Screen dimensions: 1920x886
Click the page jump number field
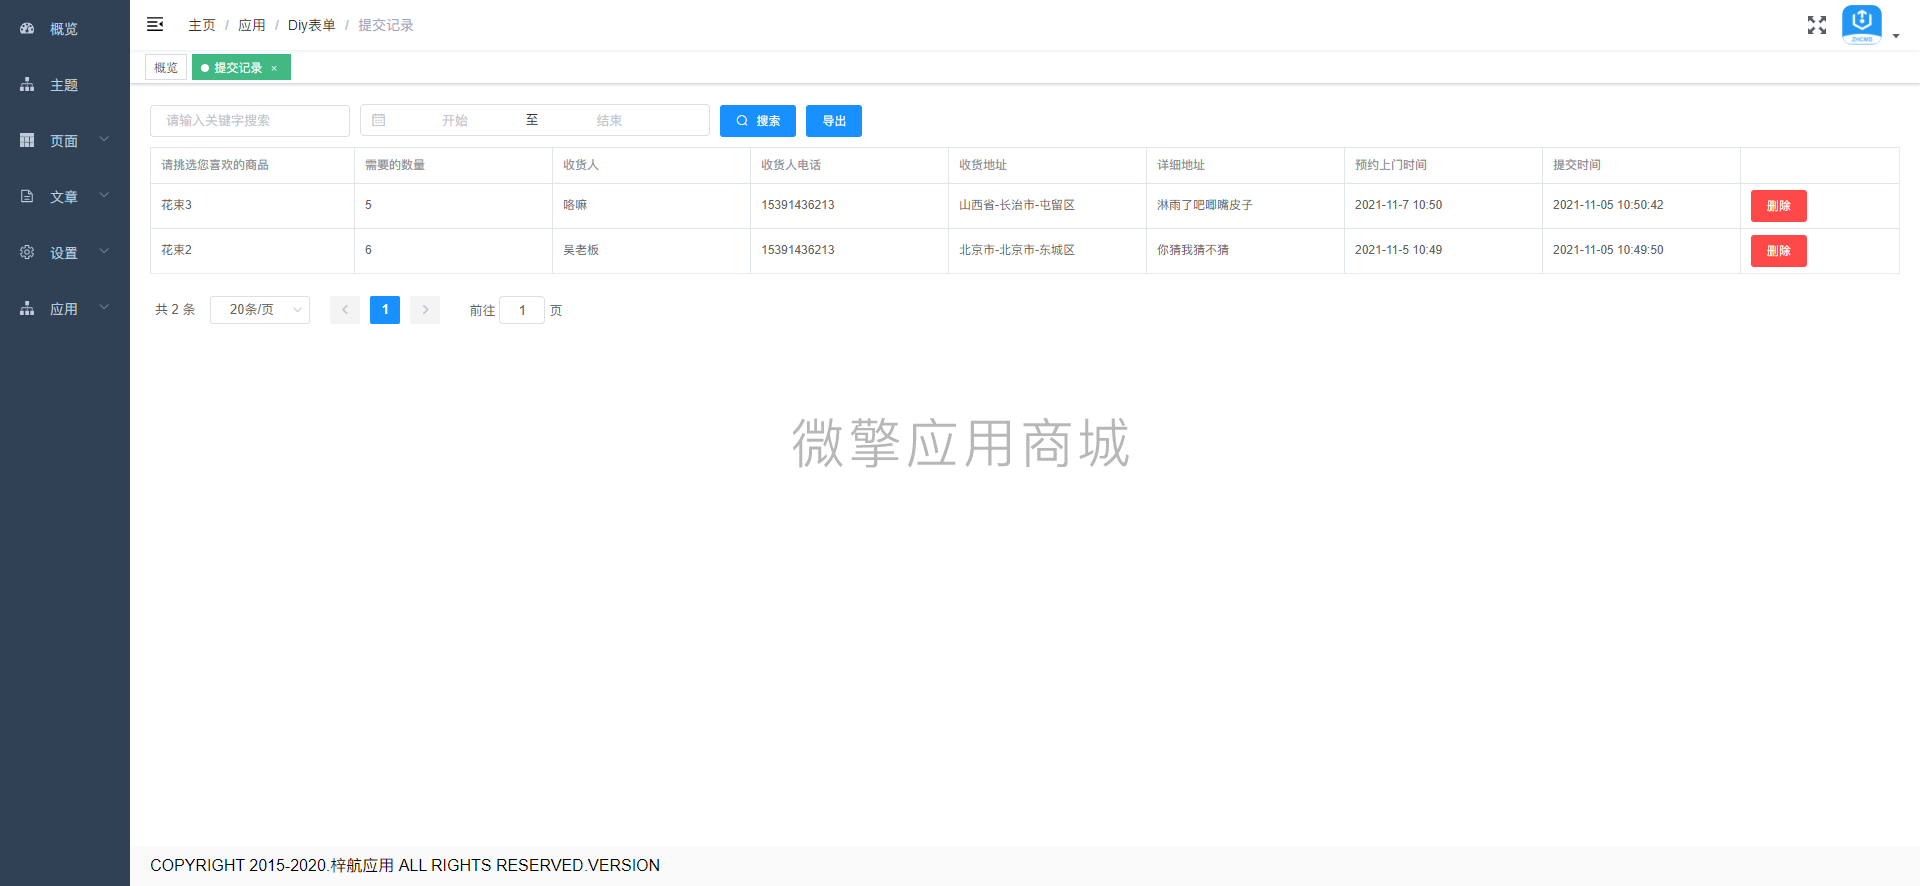point(522,310)
